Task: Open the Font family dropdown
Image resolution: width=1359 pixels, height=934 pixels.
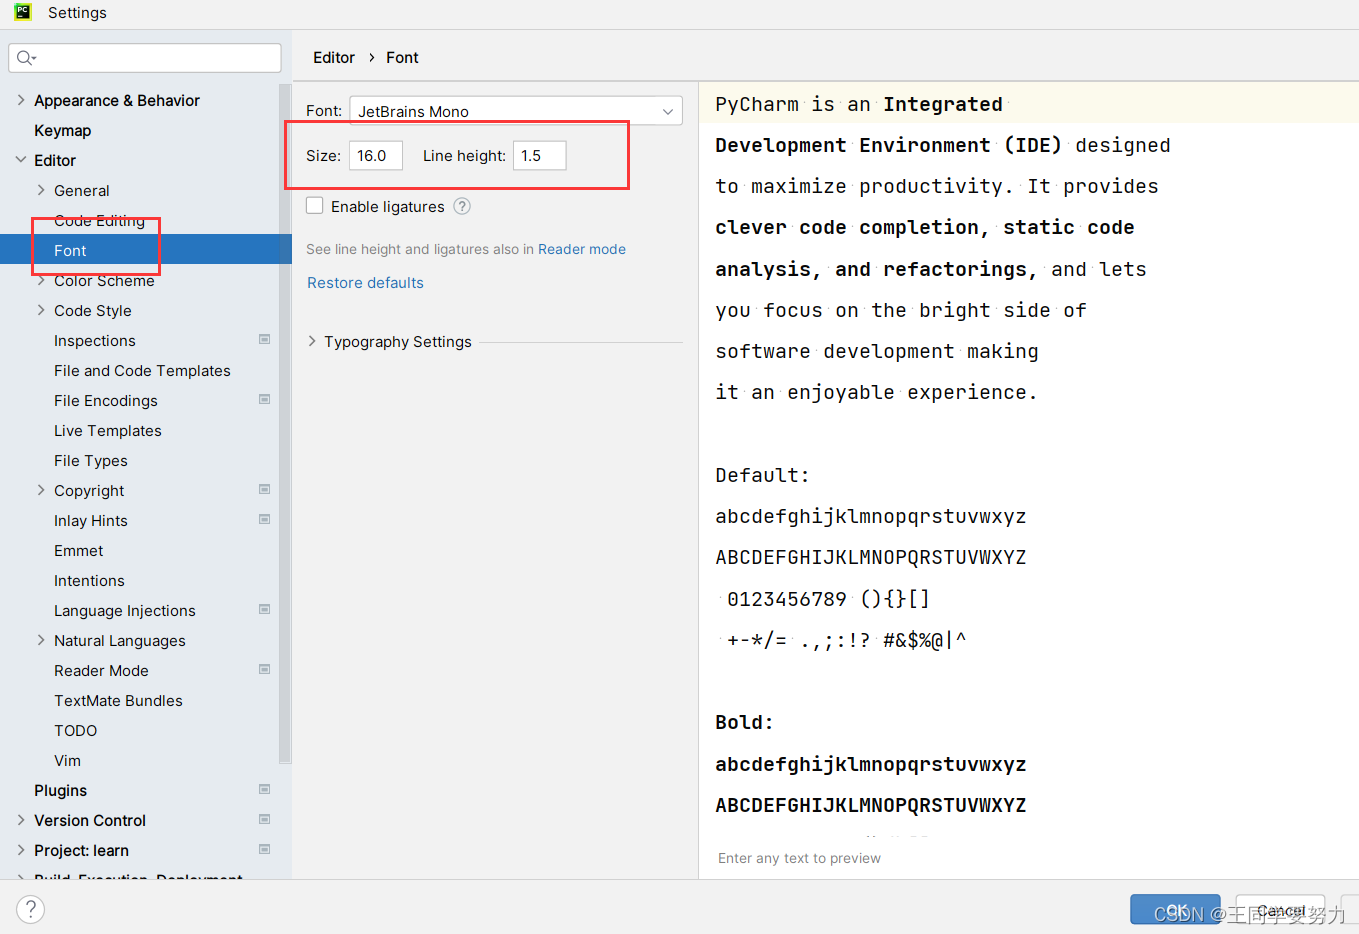Action: coord(516,111)
